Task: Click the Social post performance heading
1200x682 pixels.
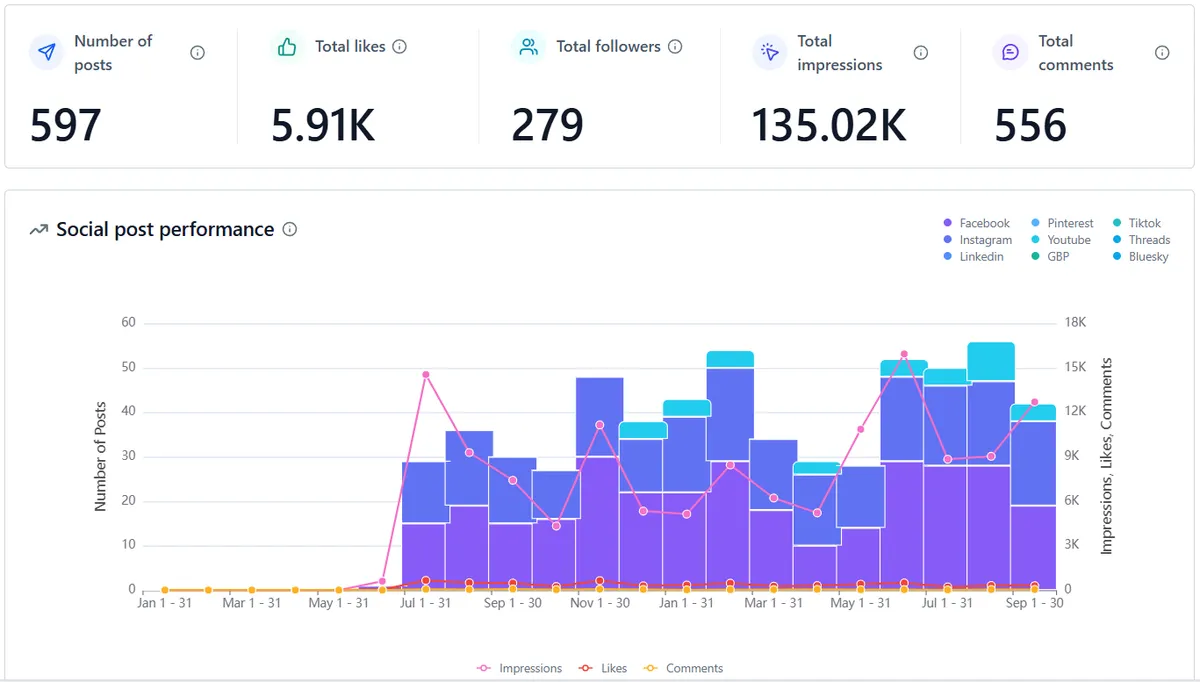Action: pos(165,229)
